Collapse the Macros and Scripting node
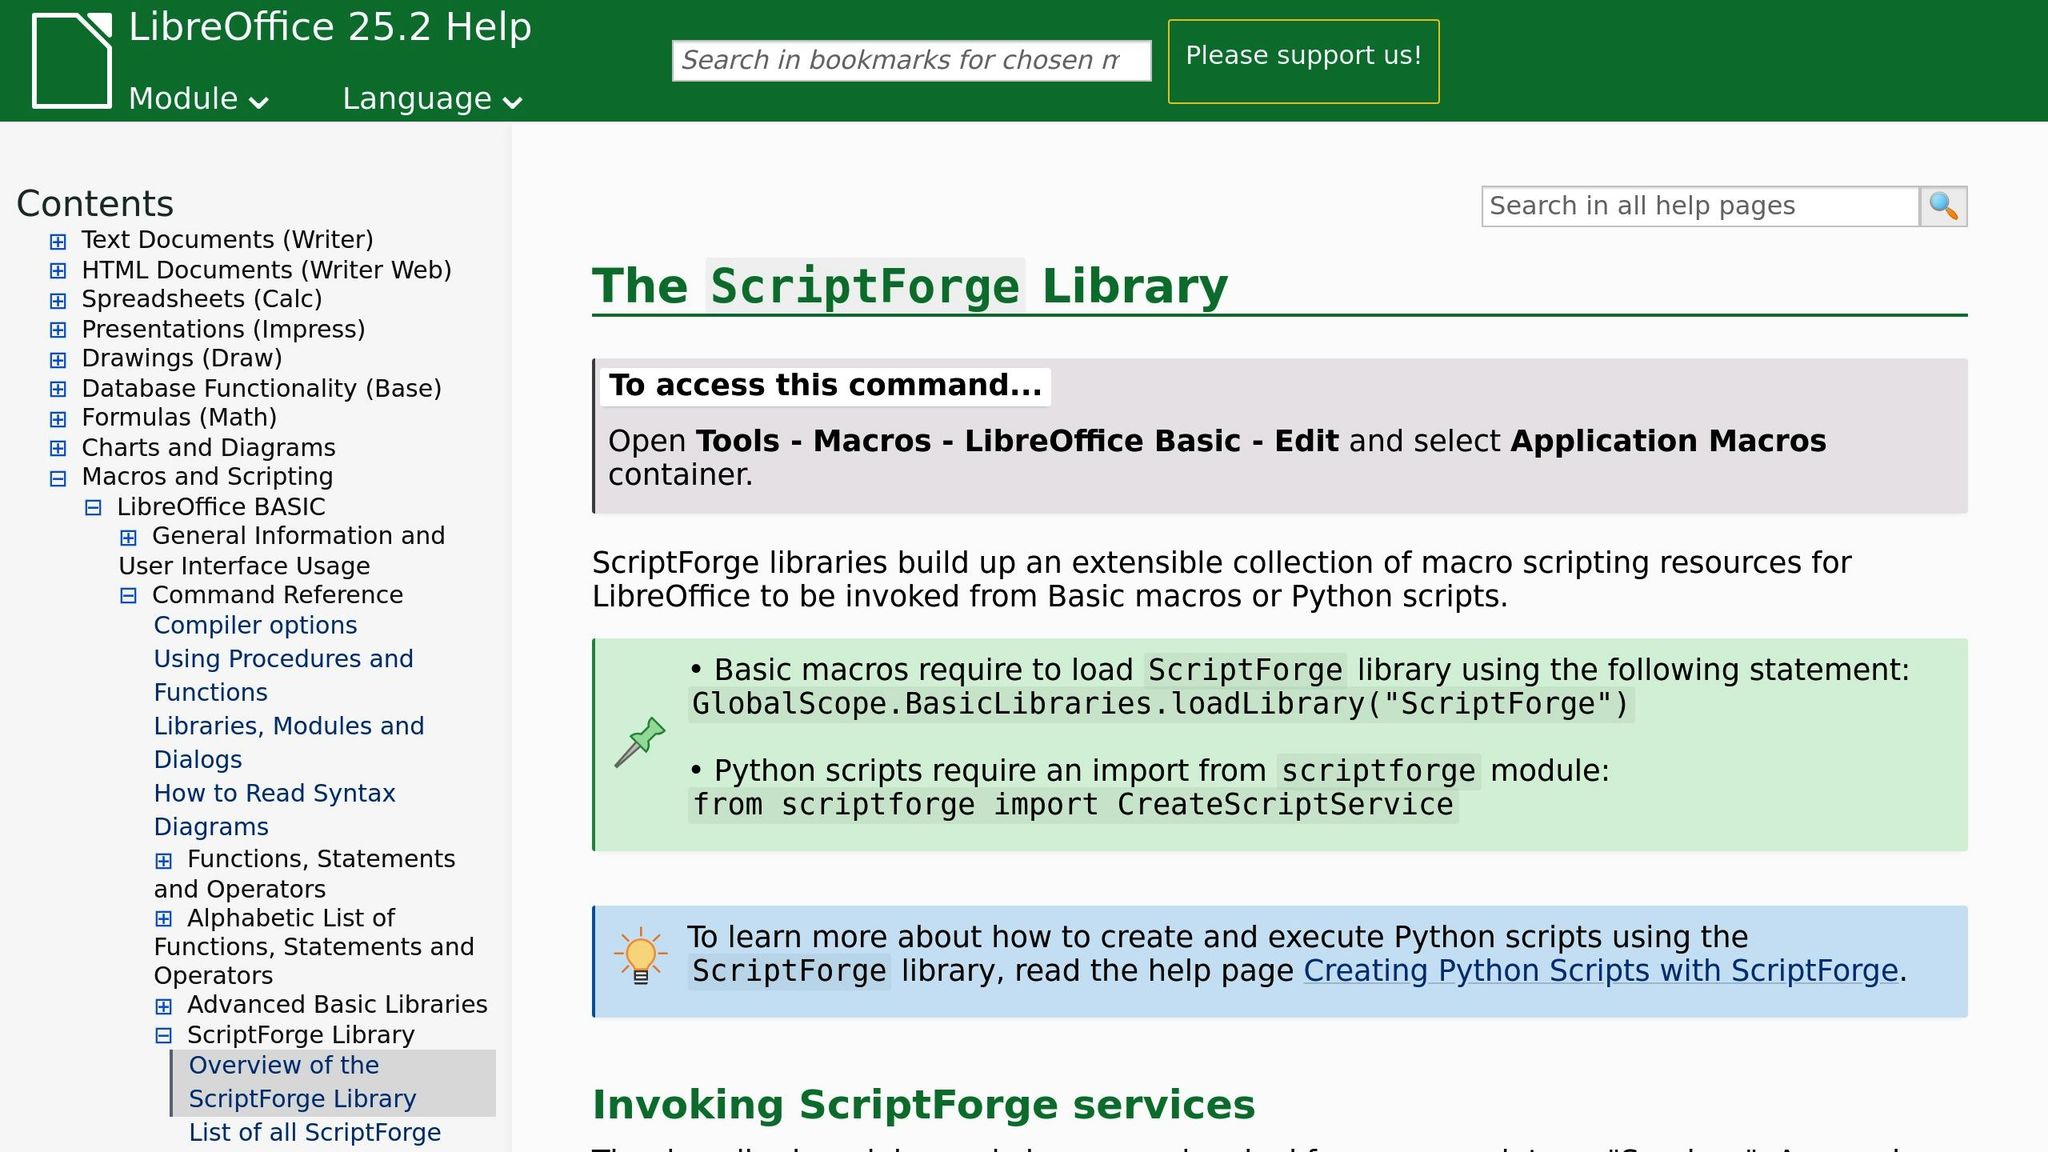This screenshot has height=1152, width=2048. coord(58,478)
